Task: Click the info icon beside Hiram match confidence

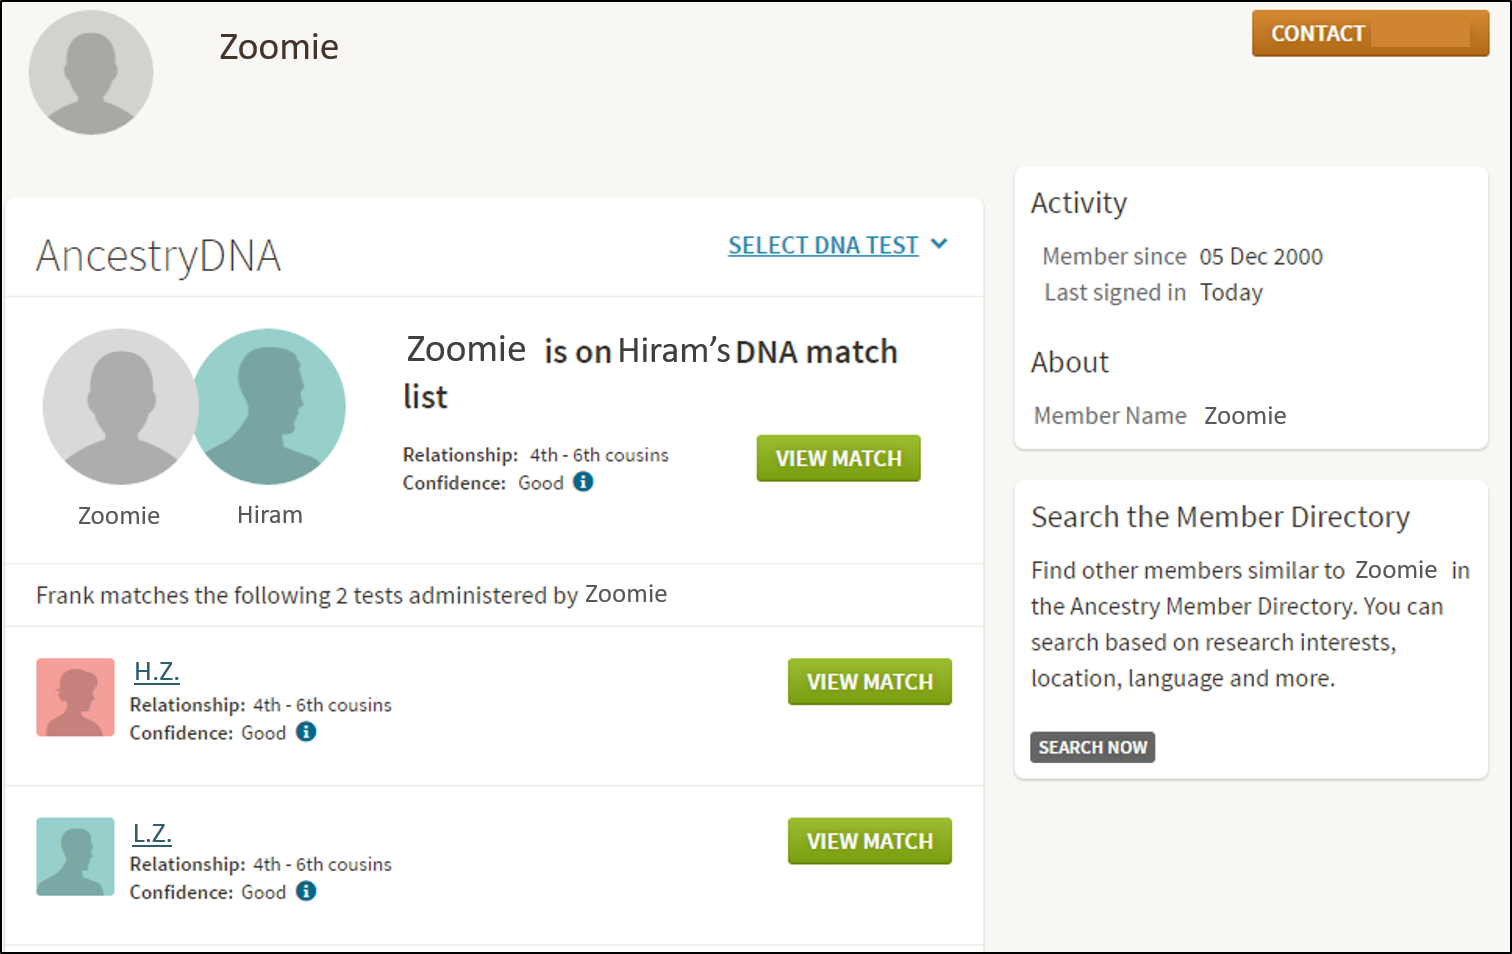Action: 583,482
